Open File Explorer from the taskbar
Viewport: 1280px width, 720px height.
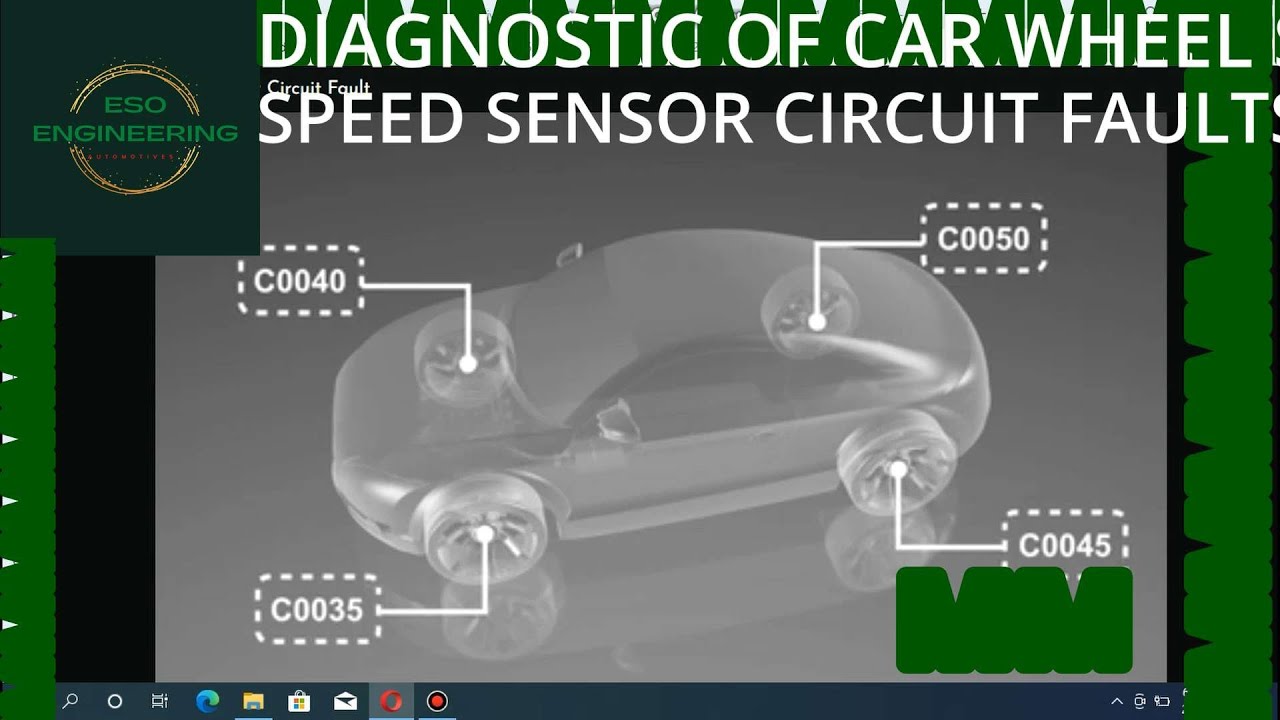click(253, 701)
